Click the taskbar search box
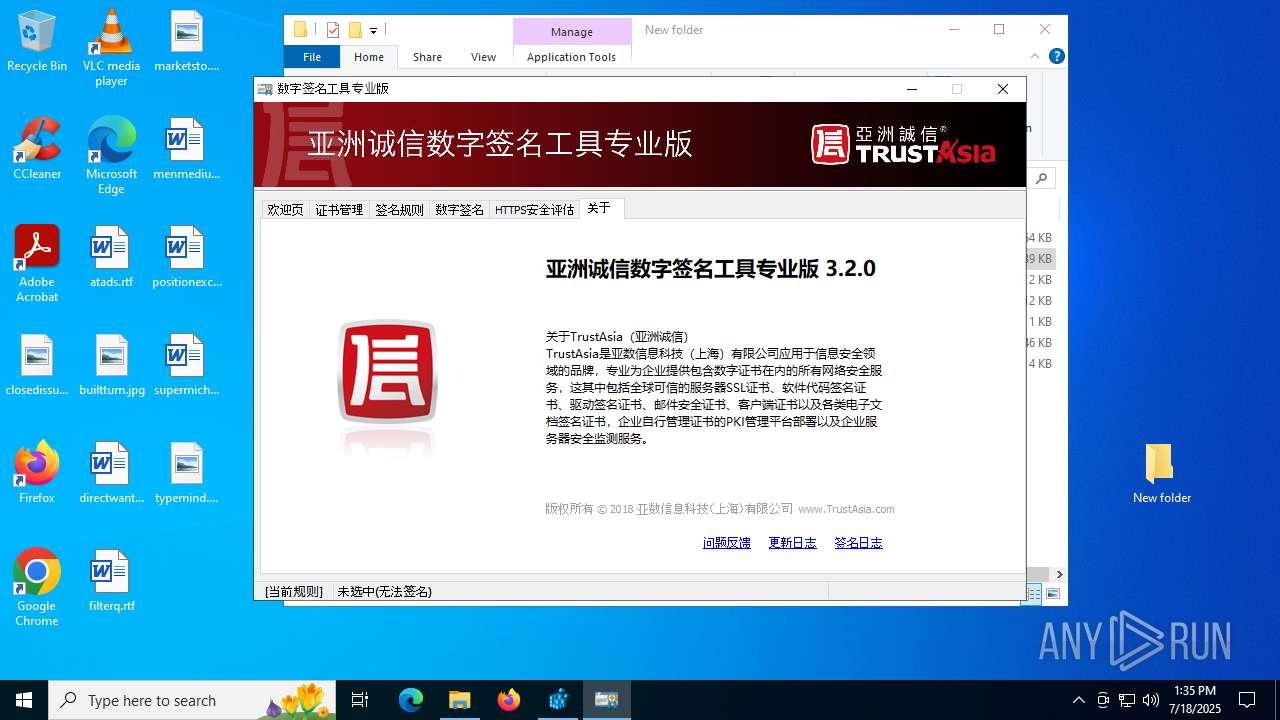The height and width of the screenshot is (720, 1280). (192, 700)
